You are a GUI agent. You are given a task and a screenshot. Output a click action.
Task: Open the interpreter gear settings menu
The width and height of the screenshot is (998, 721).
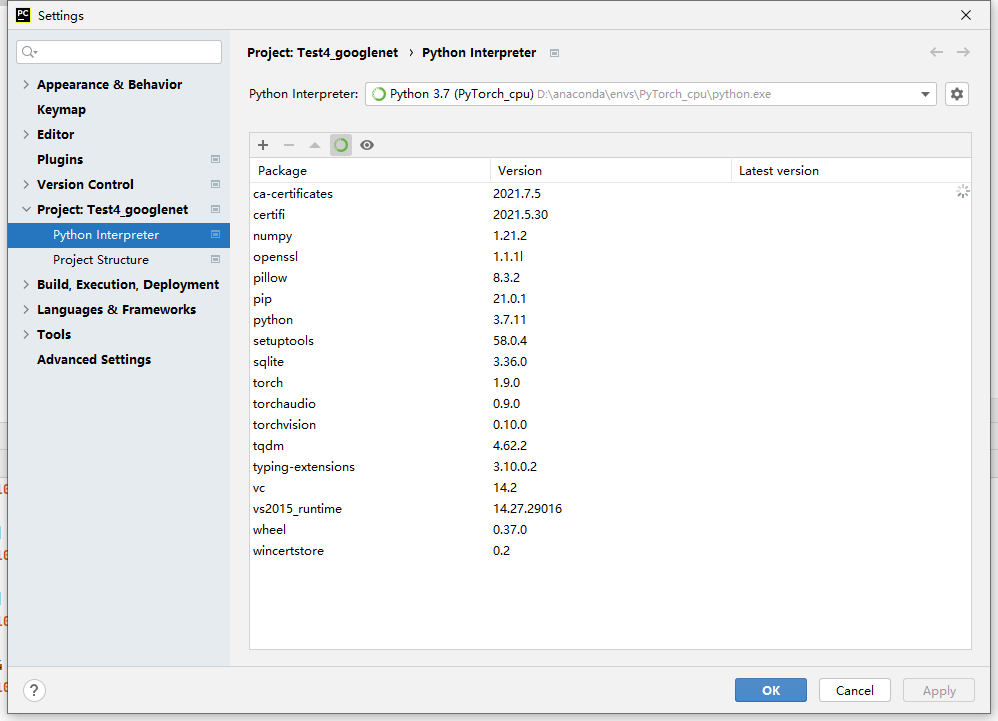click(957, 94)
